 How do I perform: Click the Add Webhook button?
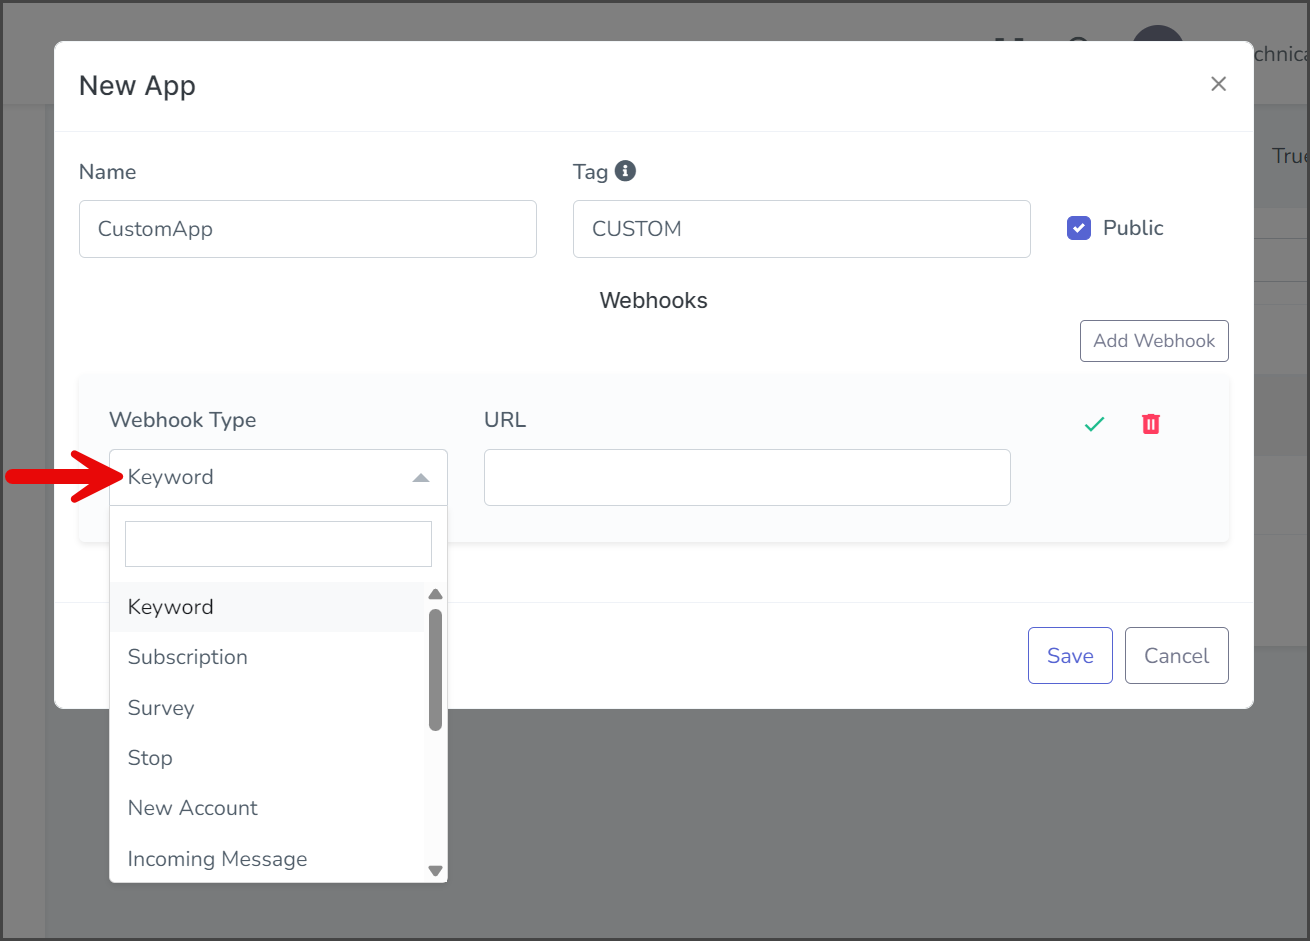point(1154,341)
